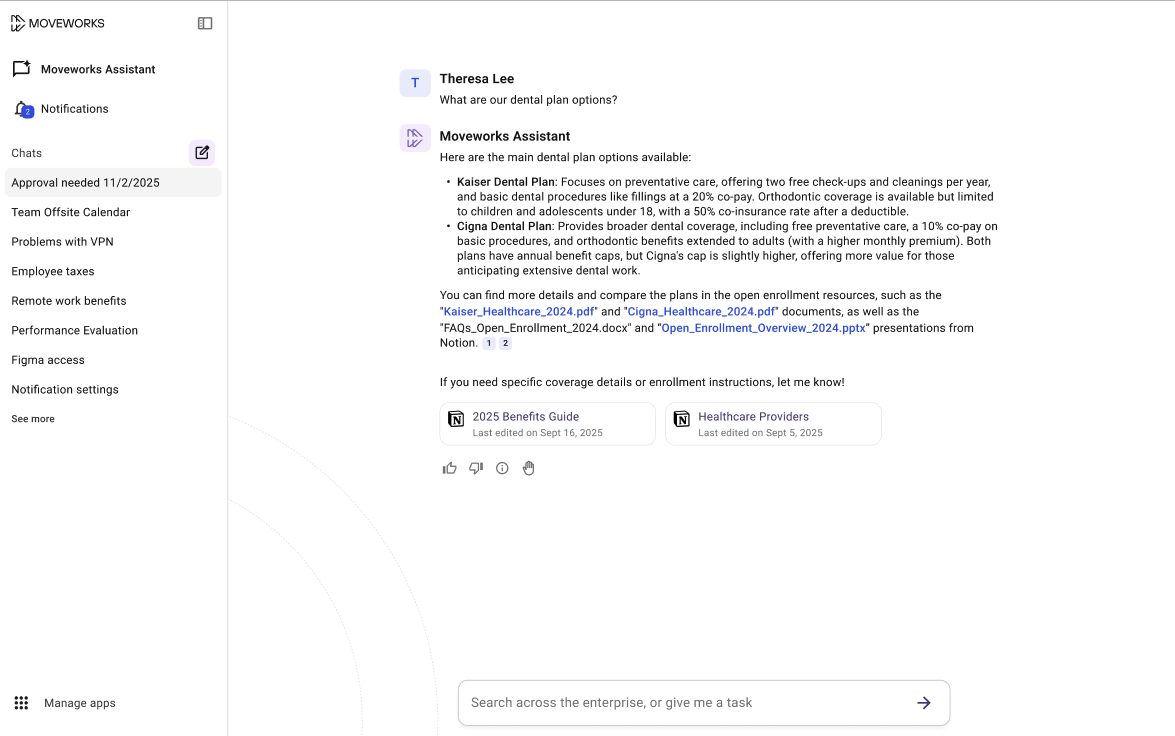Image resolution: width=1175 pixels, height=736 pixels.
Task: Click the Manage apps grid icon
Action: 21,703
